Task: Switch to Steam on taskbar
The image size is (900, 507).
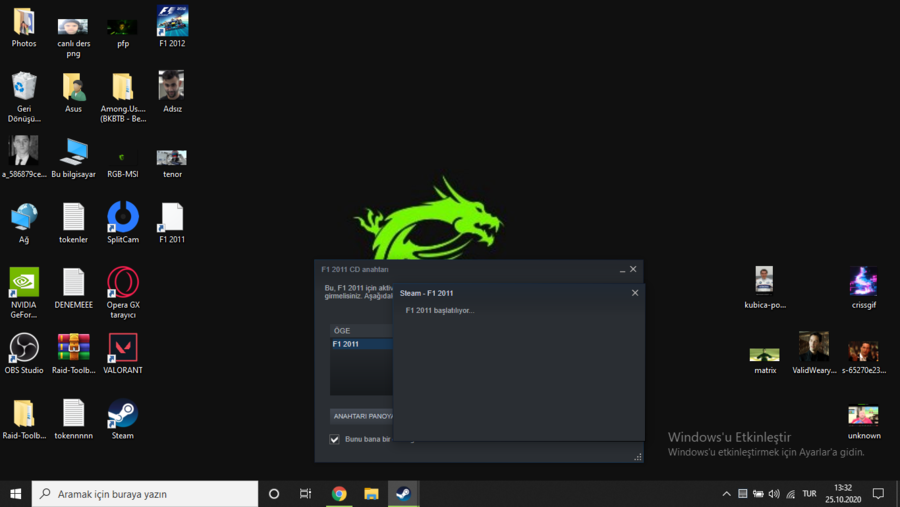Action: [404, 494]
